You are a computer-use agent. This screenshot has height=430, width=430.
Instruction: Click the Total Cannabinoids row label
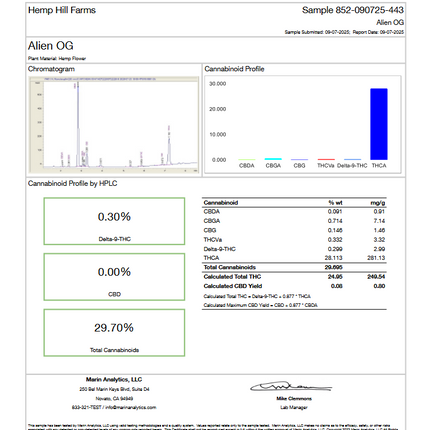point(230,267)
